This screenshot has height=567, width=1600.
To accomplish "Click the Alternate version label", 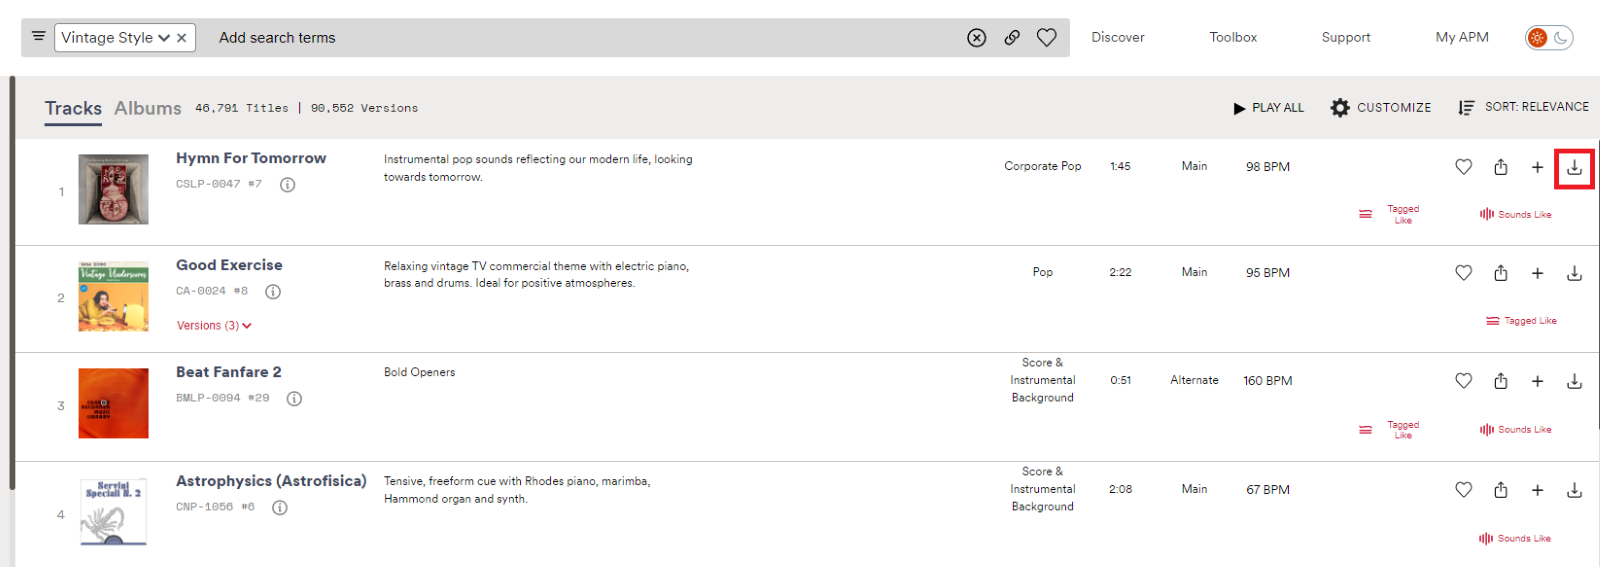I will tap(1195, 380).
